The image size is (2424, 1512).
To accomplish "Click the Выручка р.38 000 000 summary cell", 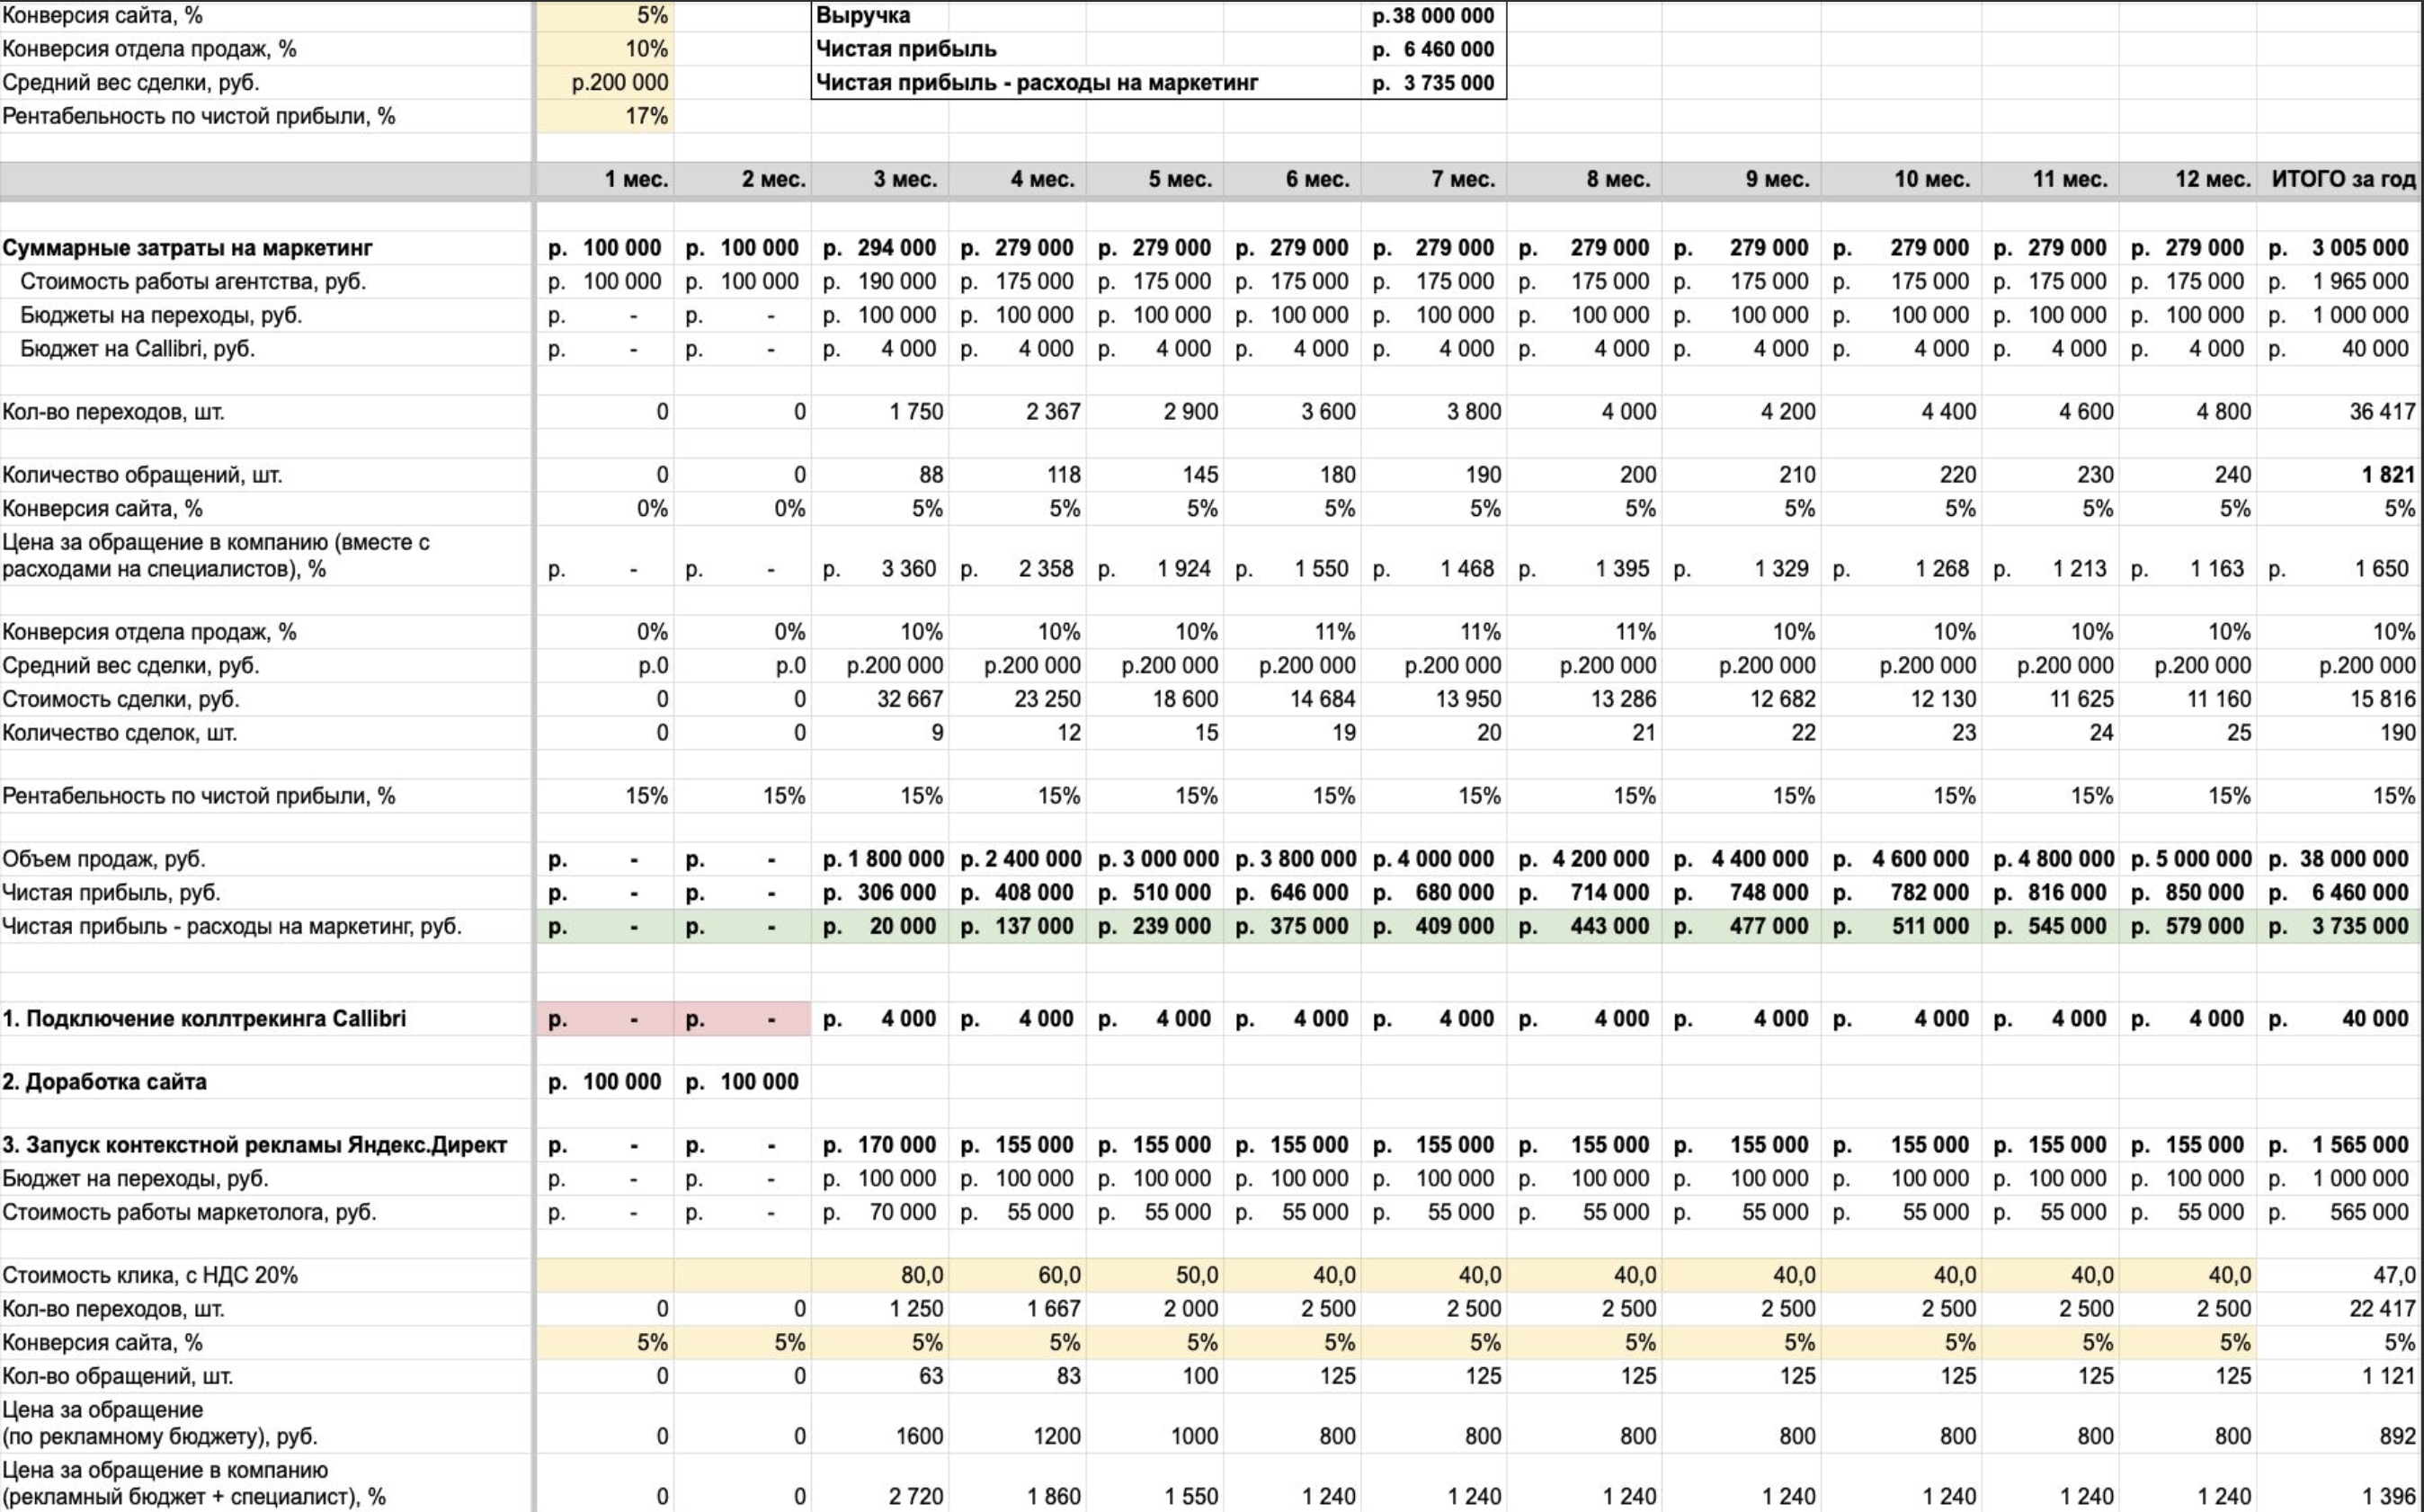I will pos(1433,16).
